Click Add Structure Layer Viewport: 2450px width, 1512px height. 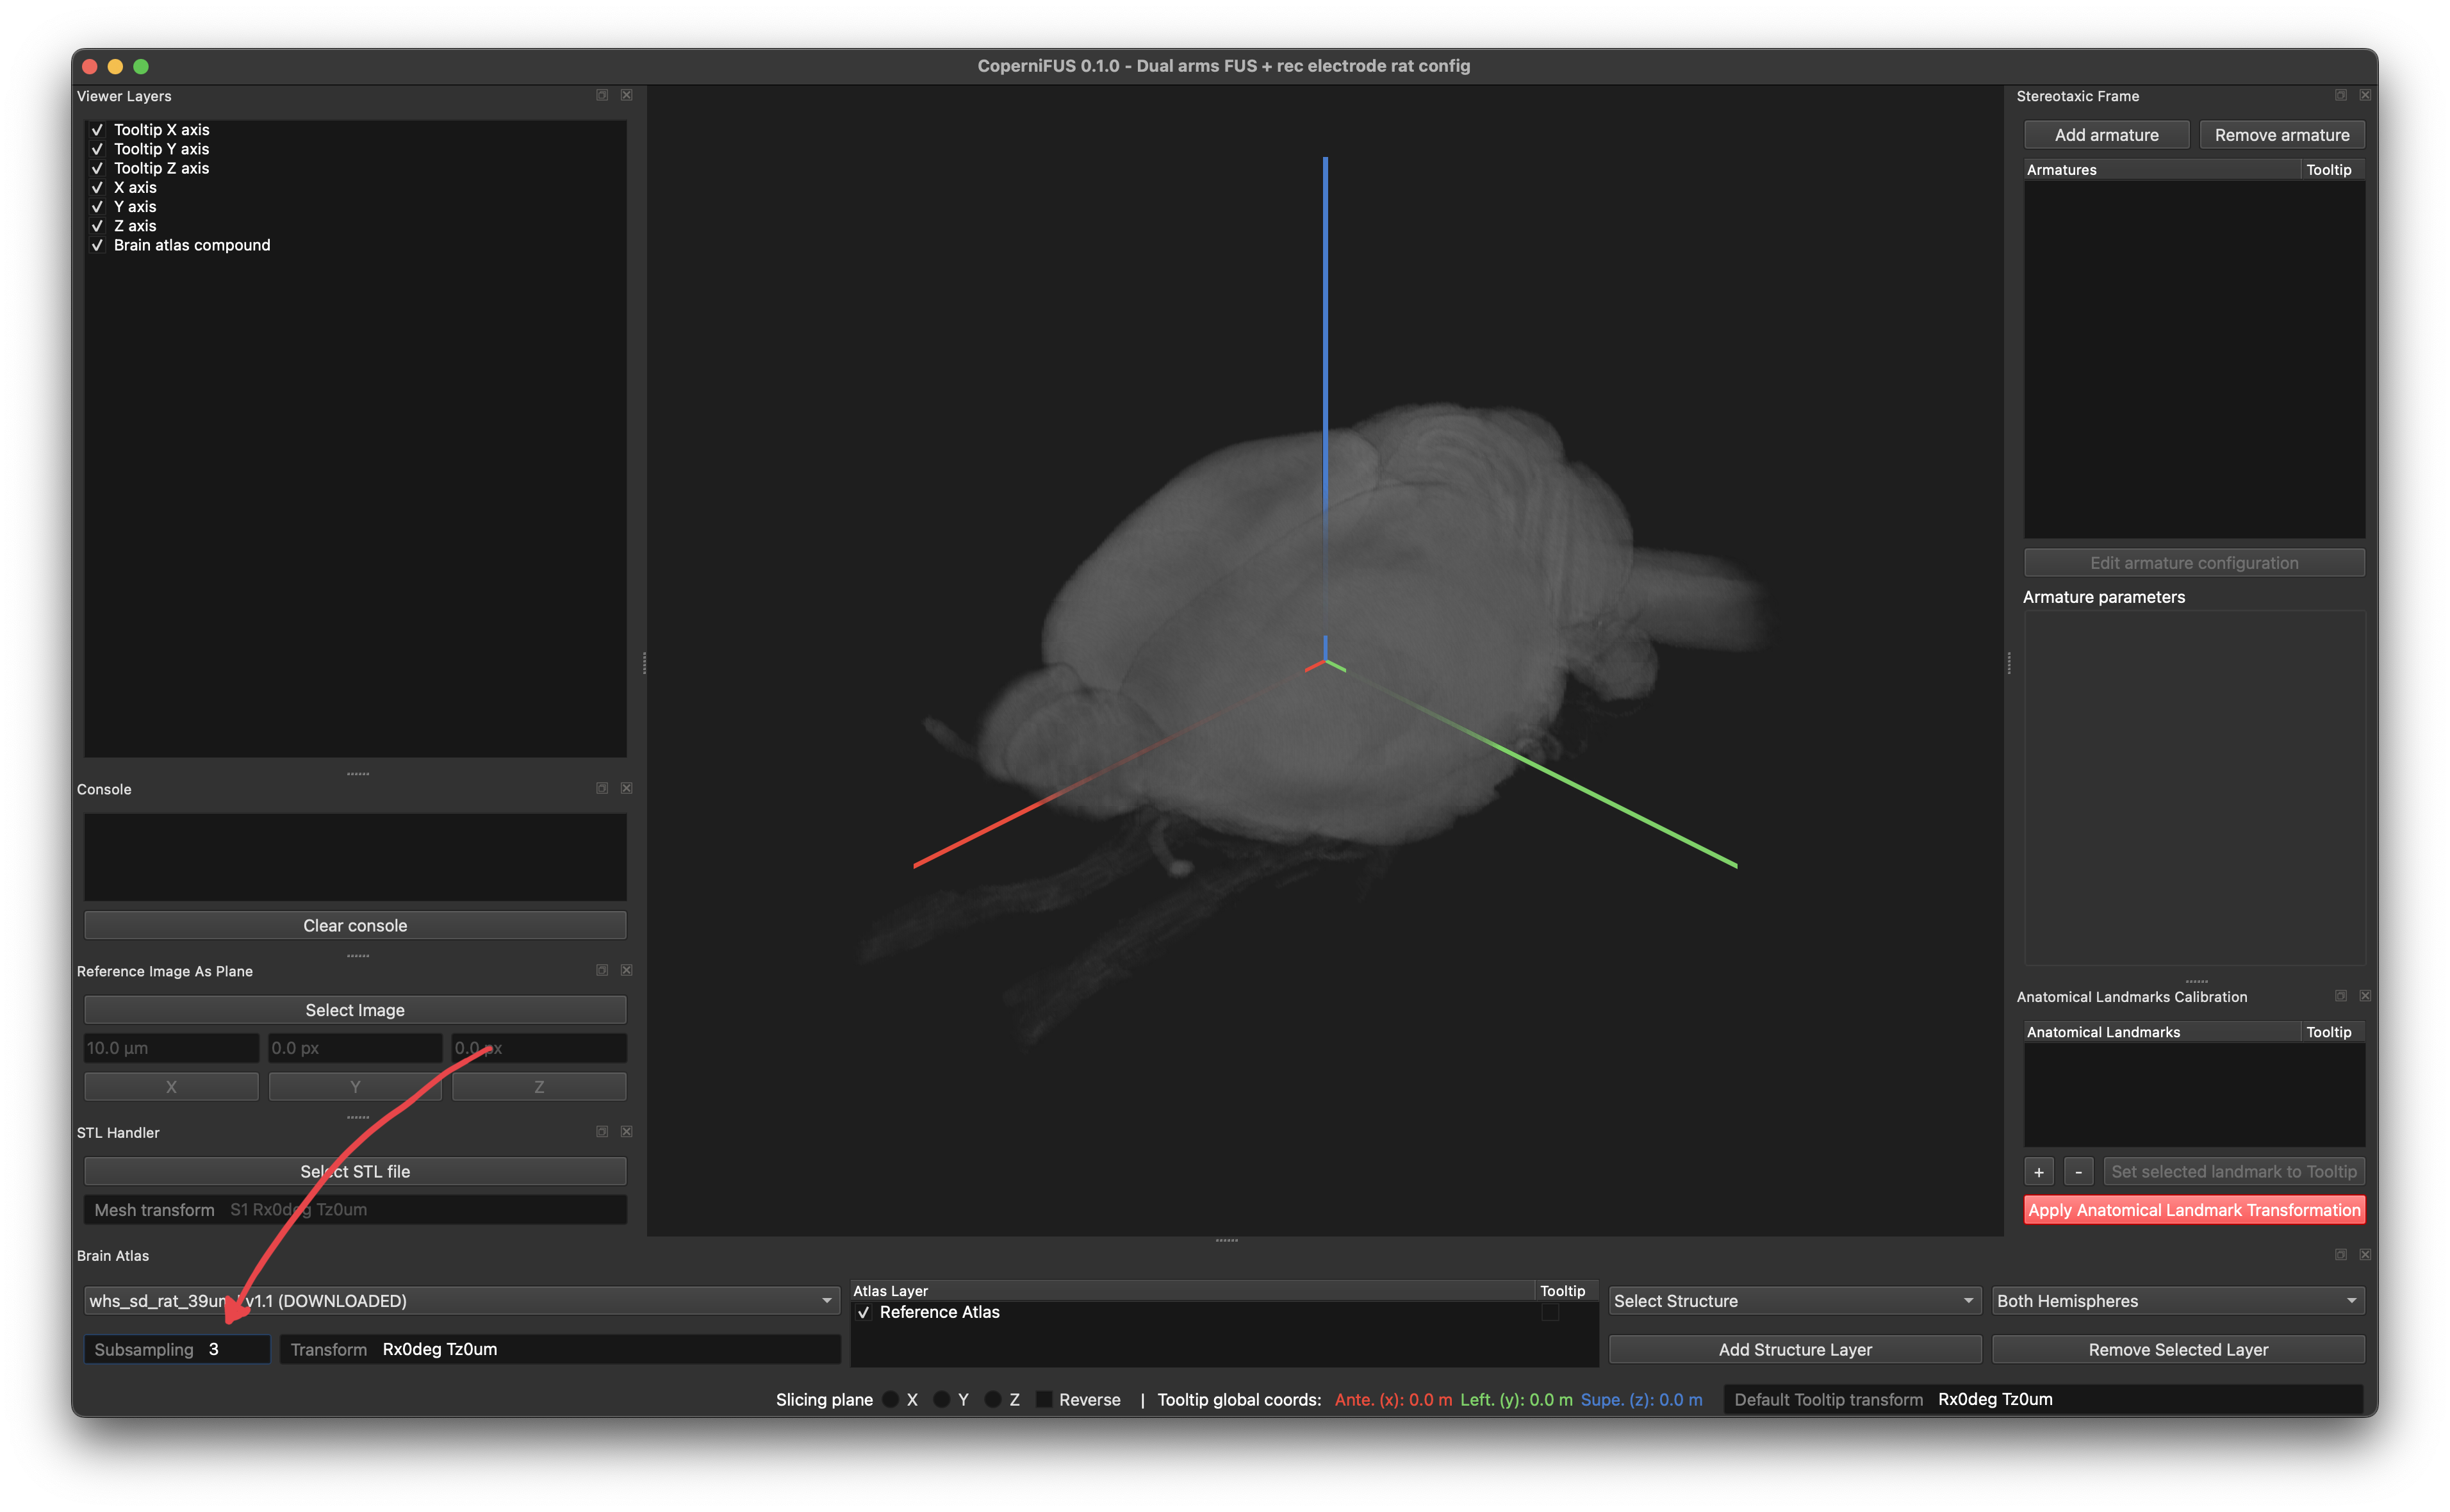[x=1795, y=1349]
